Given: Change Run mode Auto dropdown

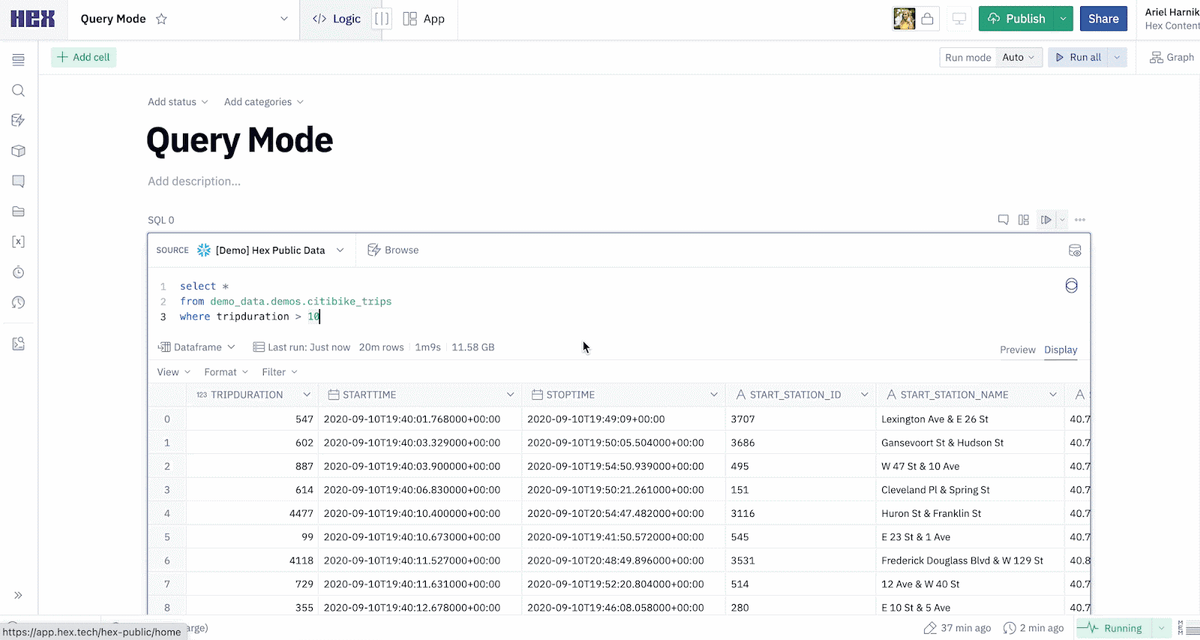Looking at the screenshot, I should click(x=1021, y=57).
